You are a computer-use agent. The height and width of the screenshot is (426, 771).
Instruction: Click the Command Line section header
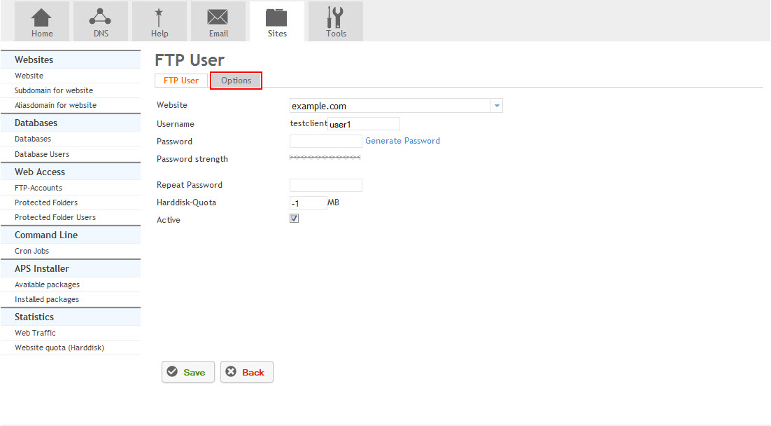71,235
